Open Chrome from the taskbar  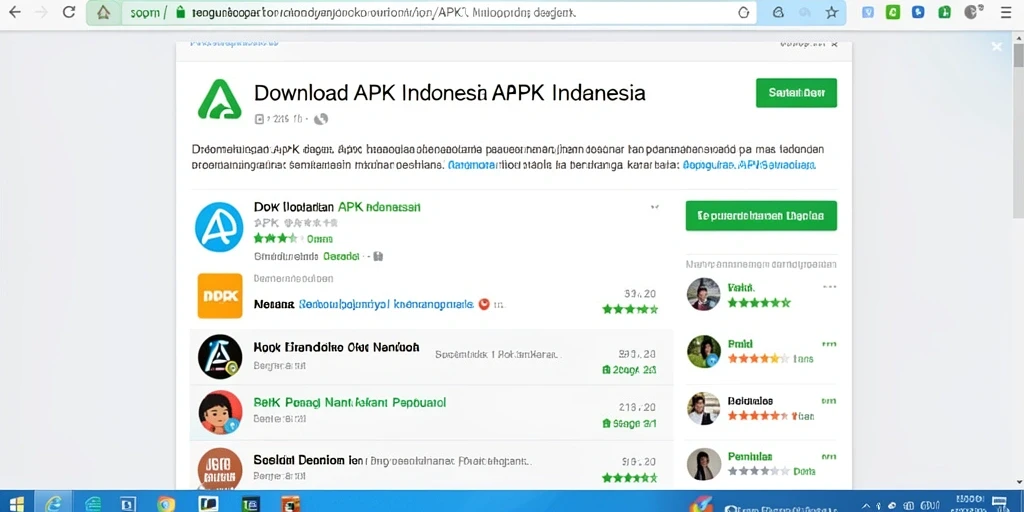pyautogui.click(x=166, y=504)
